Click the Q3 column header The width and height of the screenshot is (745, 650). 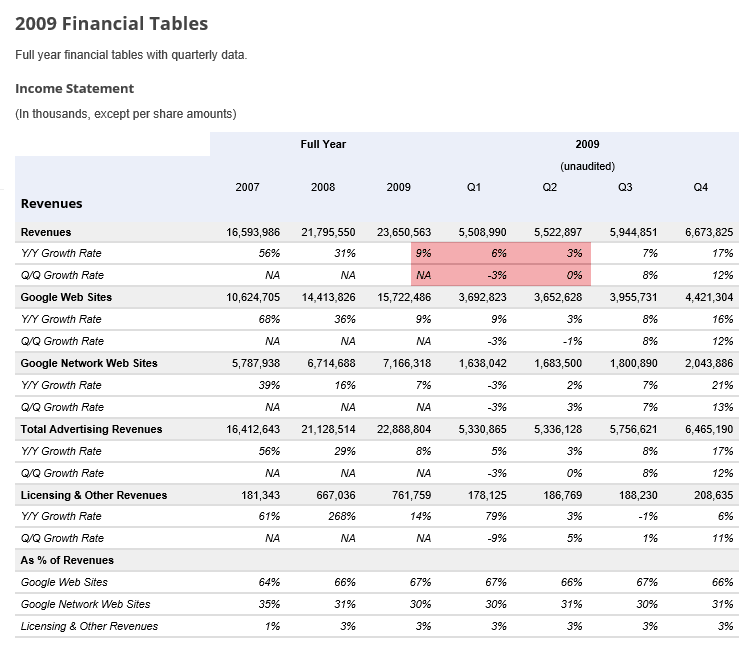click(x=625, y=187)
